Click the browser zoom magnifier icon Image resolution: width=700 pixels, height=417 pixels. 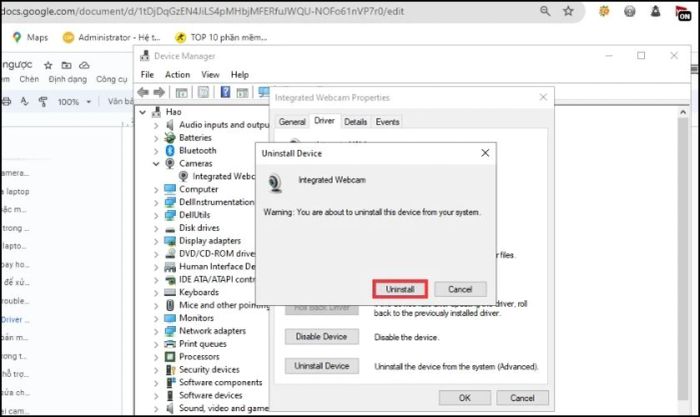545,11
